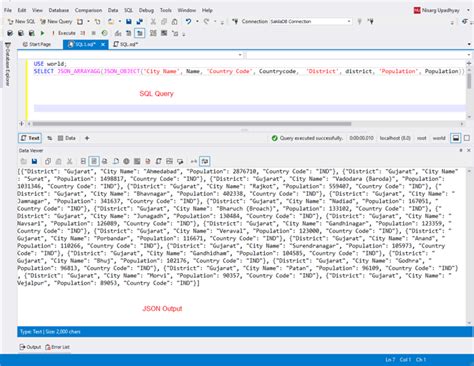
Task: Toggle the Text view button
Action: click(30, 138)
